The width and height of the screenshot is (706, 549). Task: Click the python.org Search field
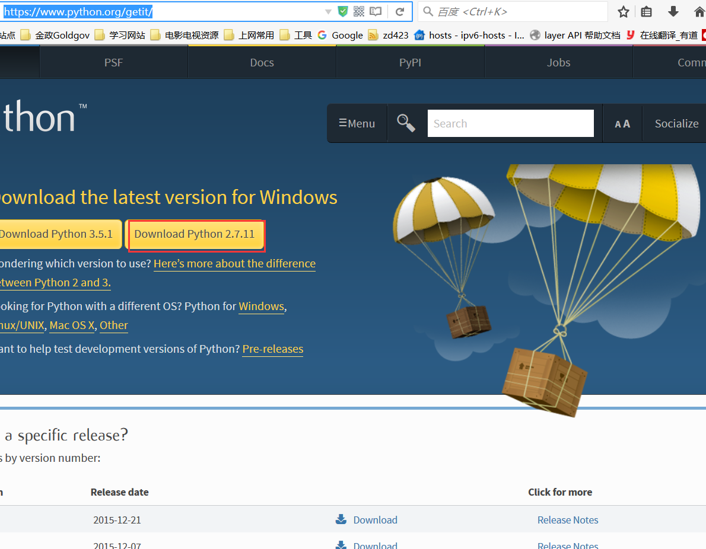point(511,123)
